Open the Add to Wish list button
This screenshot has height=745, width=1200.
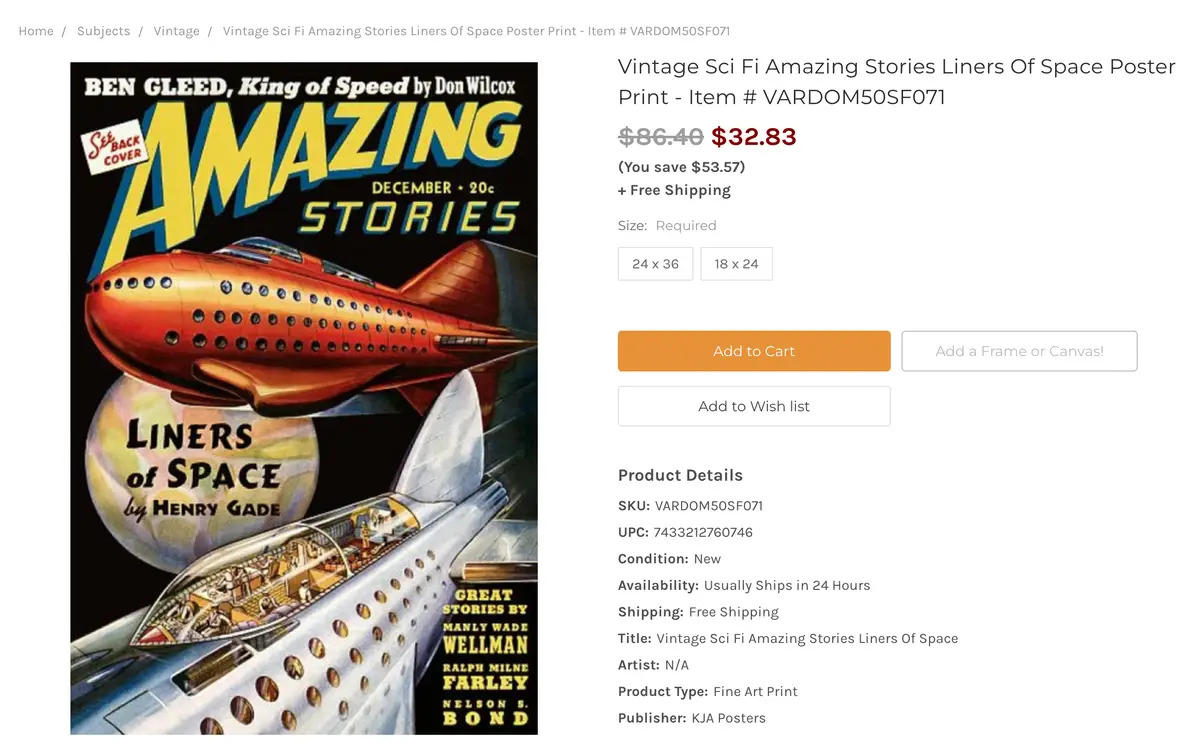754,406
